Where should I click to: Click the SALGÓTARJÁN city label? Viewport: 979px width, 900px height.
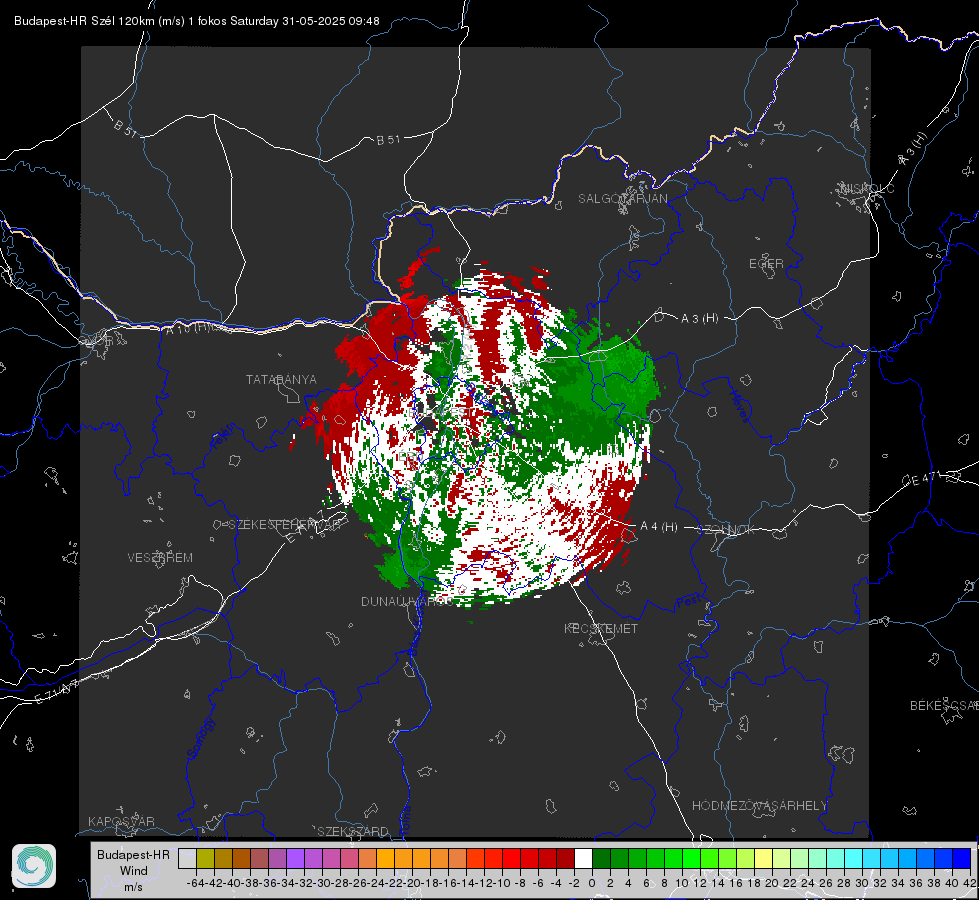coord(622,199)
